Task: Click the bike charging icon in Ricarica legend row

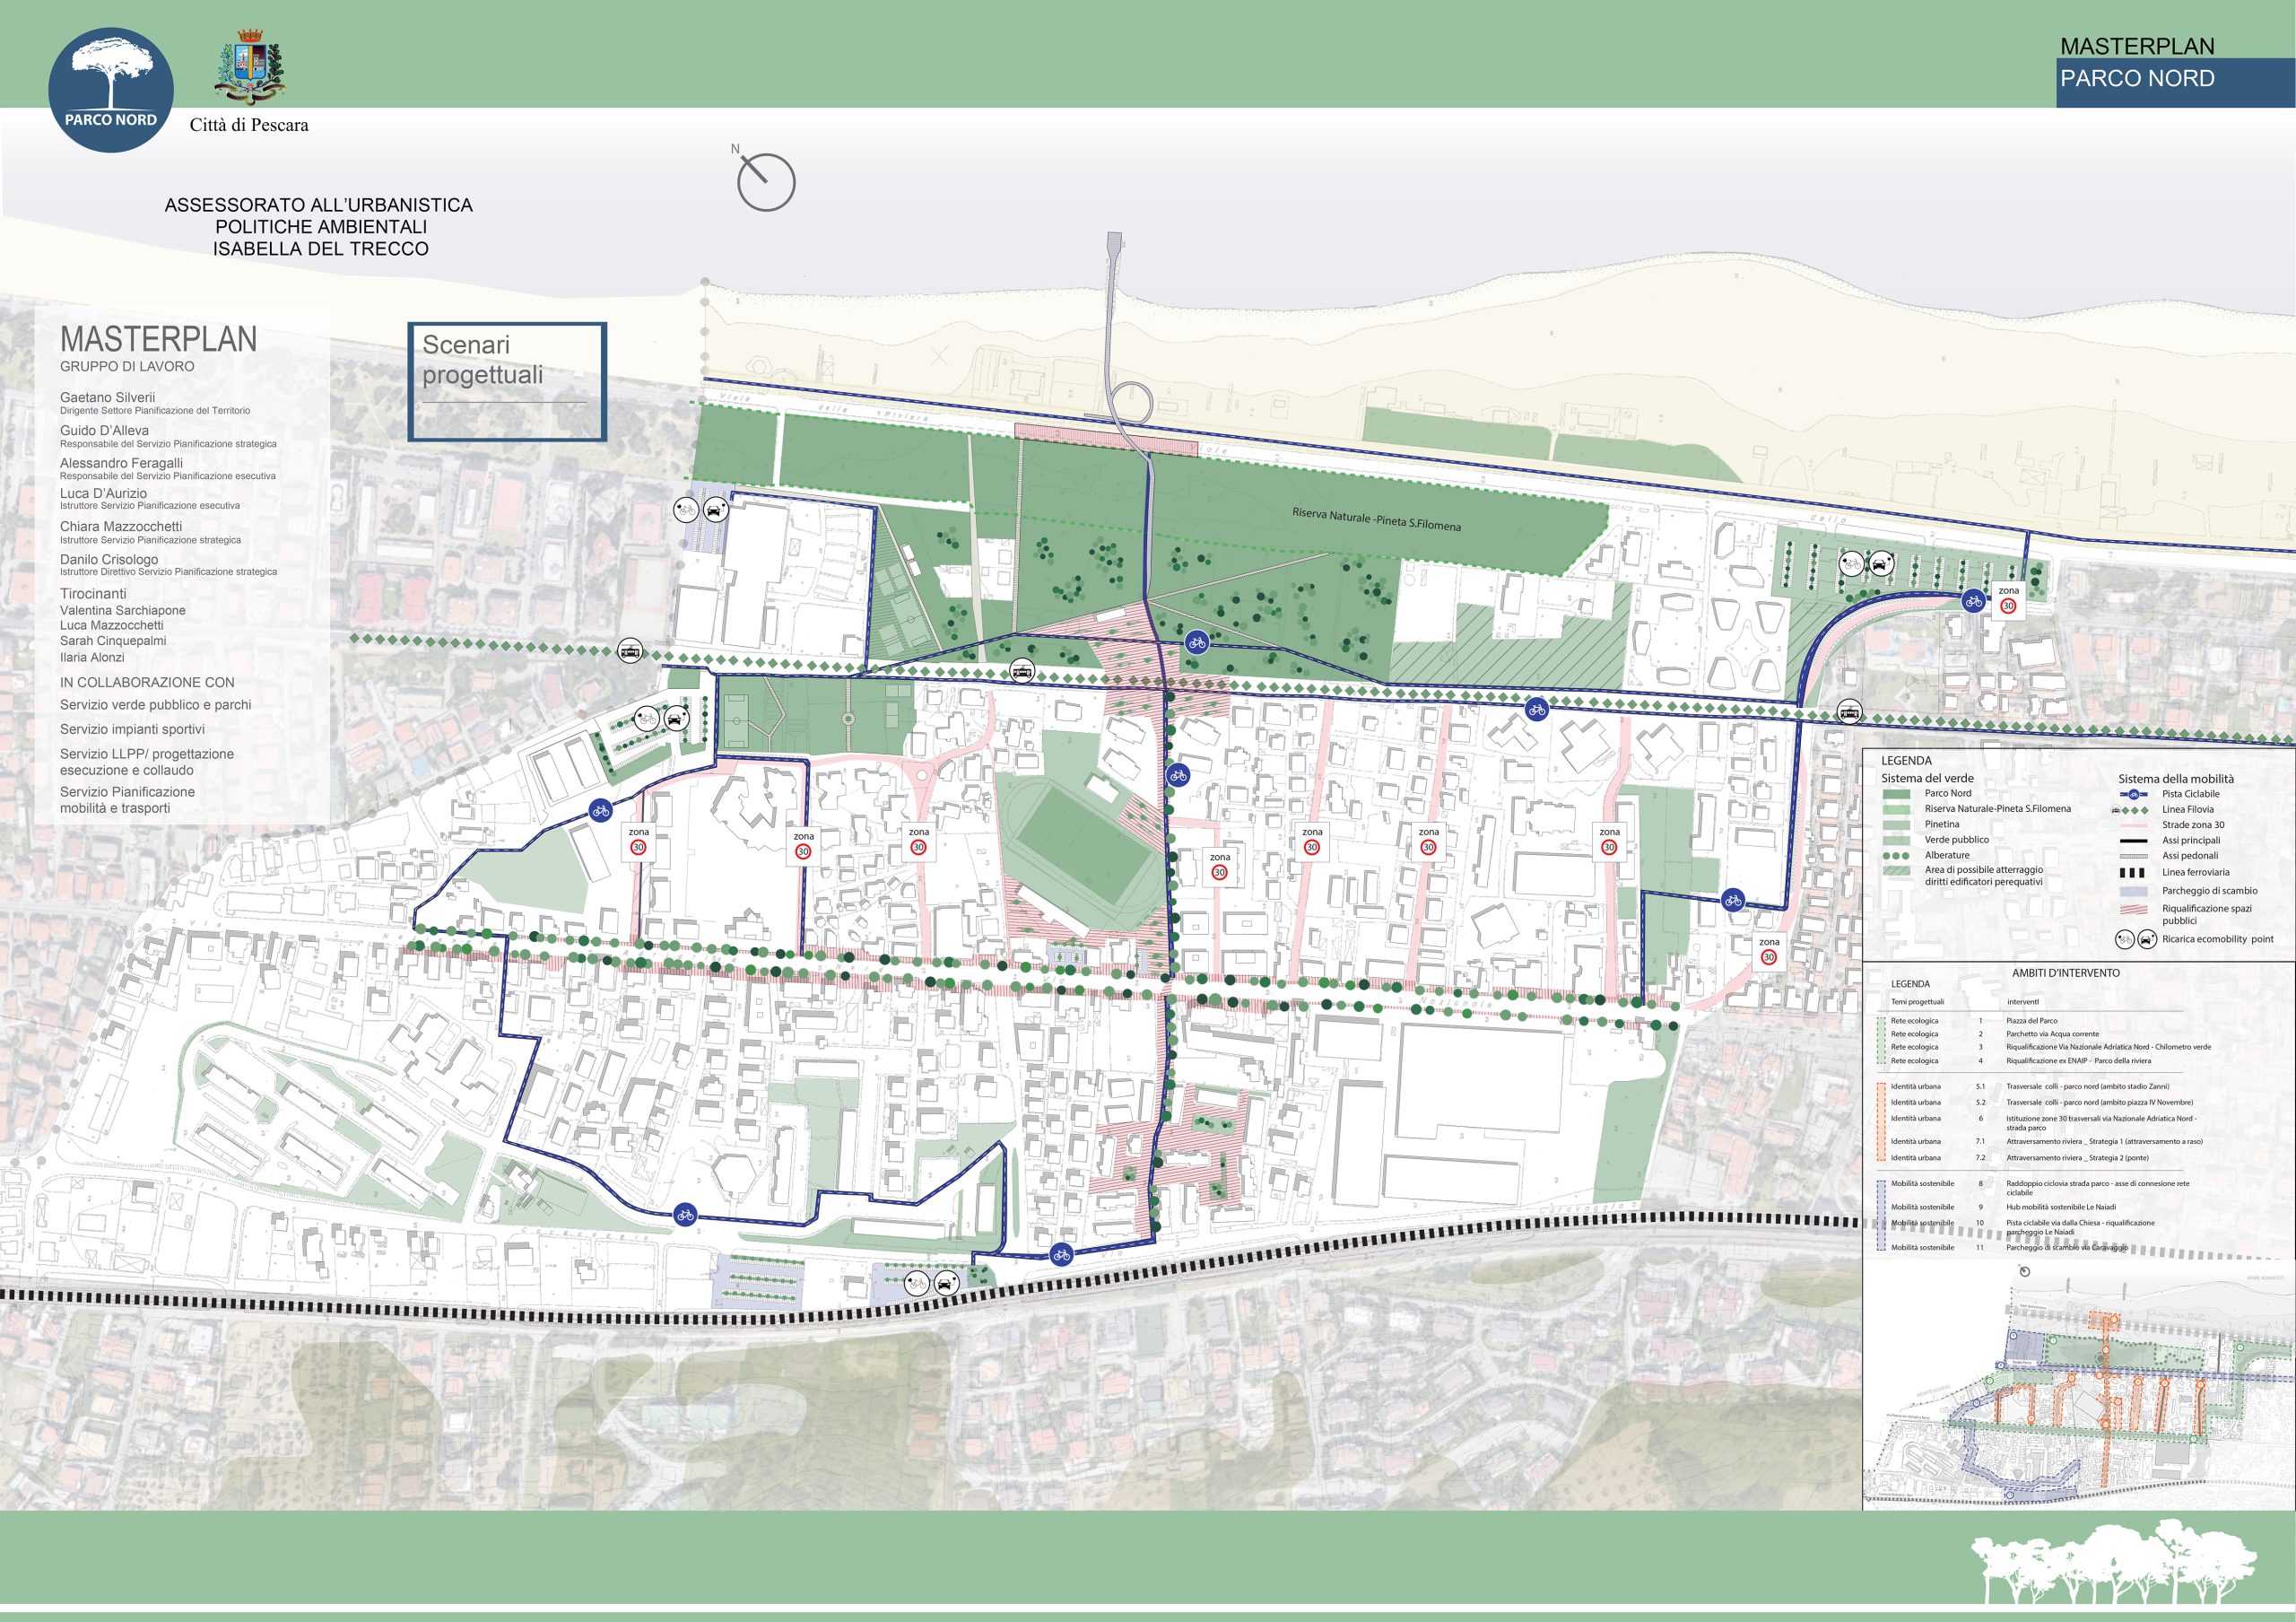Action: [x=2125, y=939]
